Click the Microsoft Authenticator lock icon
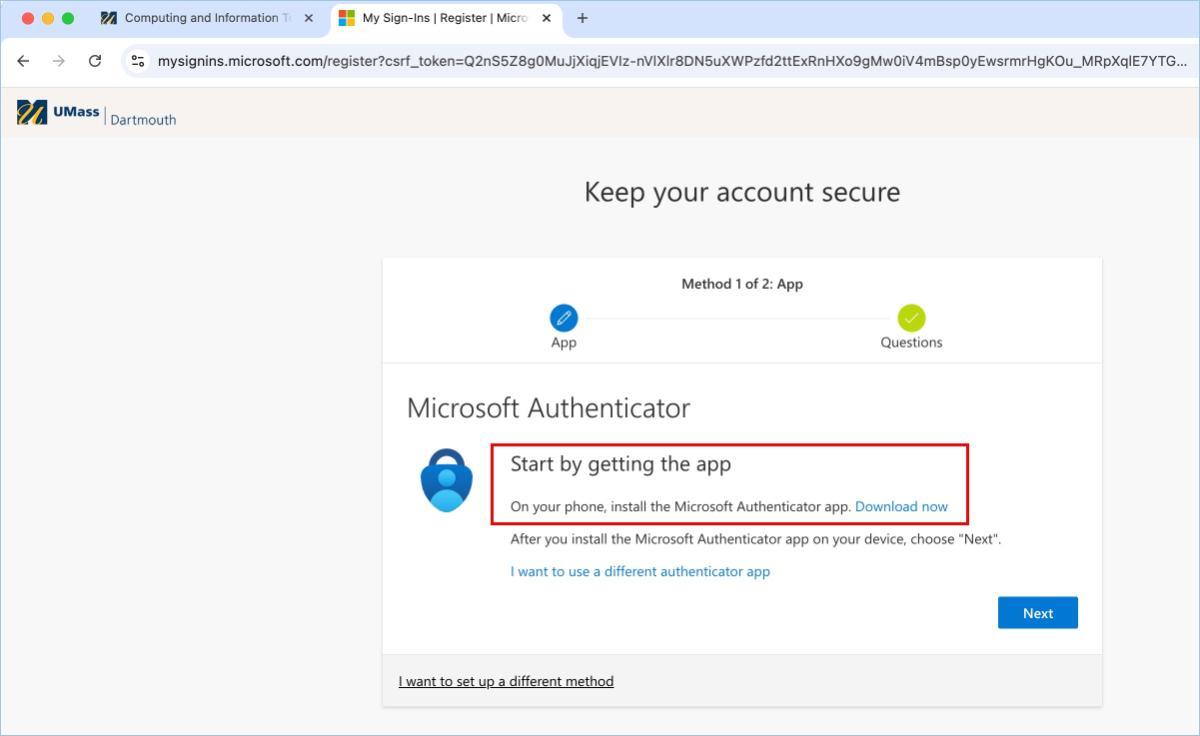 446,480
